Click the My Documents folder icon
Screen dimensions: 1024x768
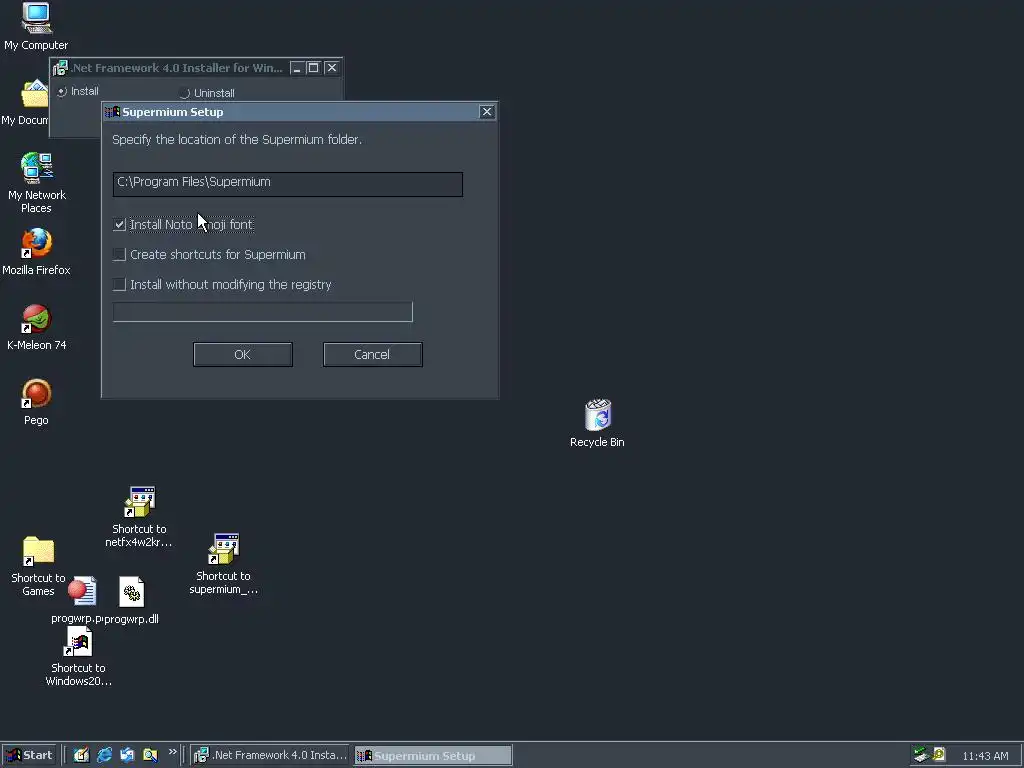[34, 93]
